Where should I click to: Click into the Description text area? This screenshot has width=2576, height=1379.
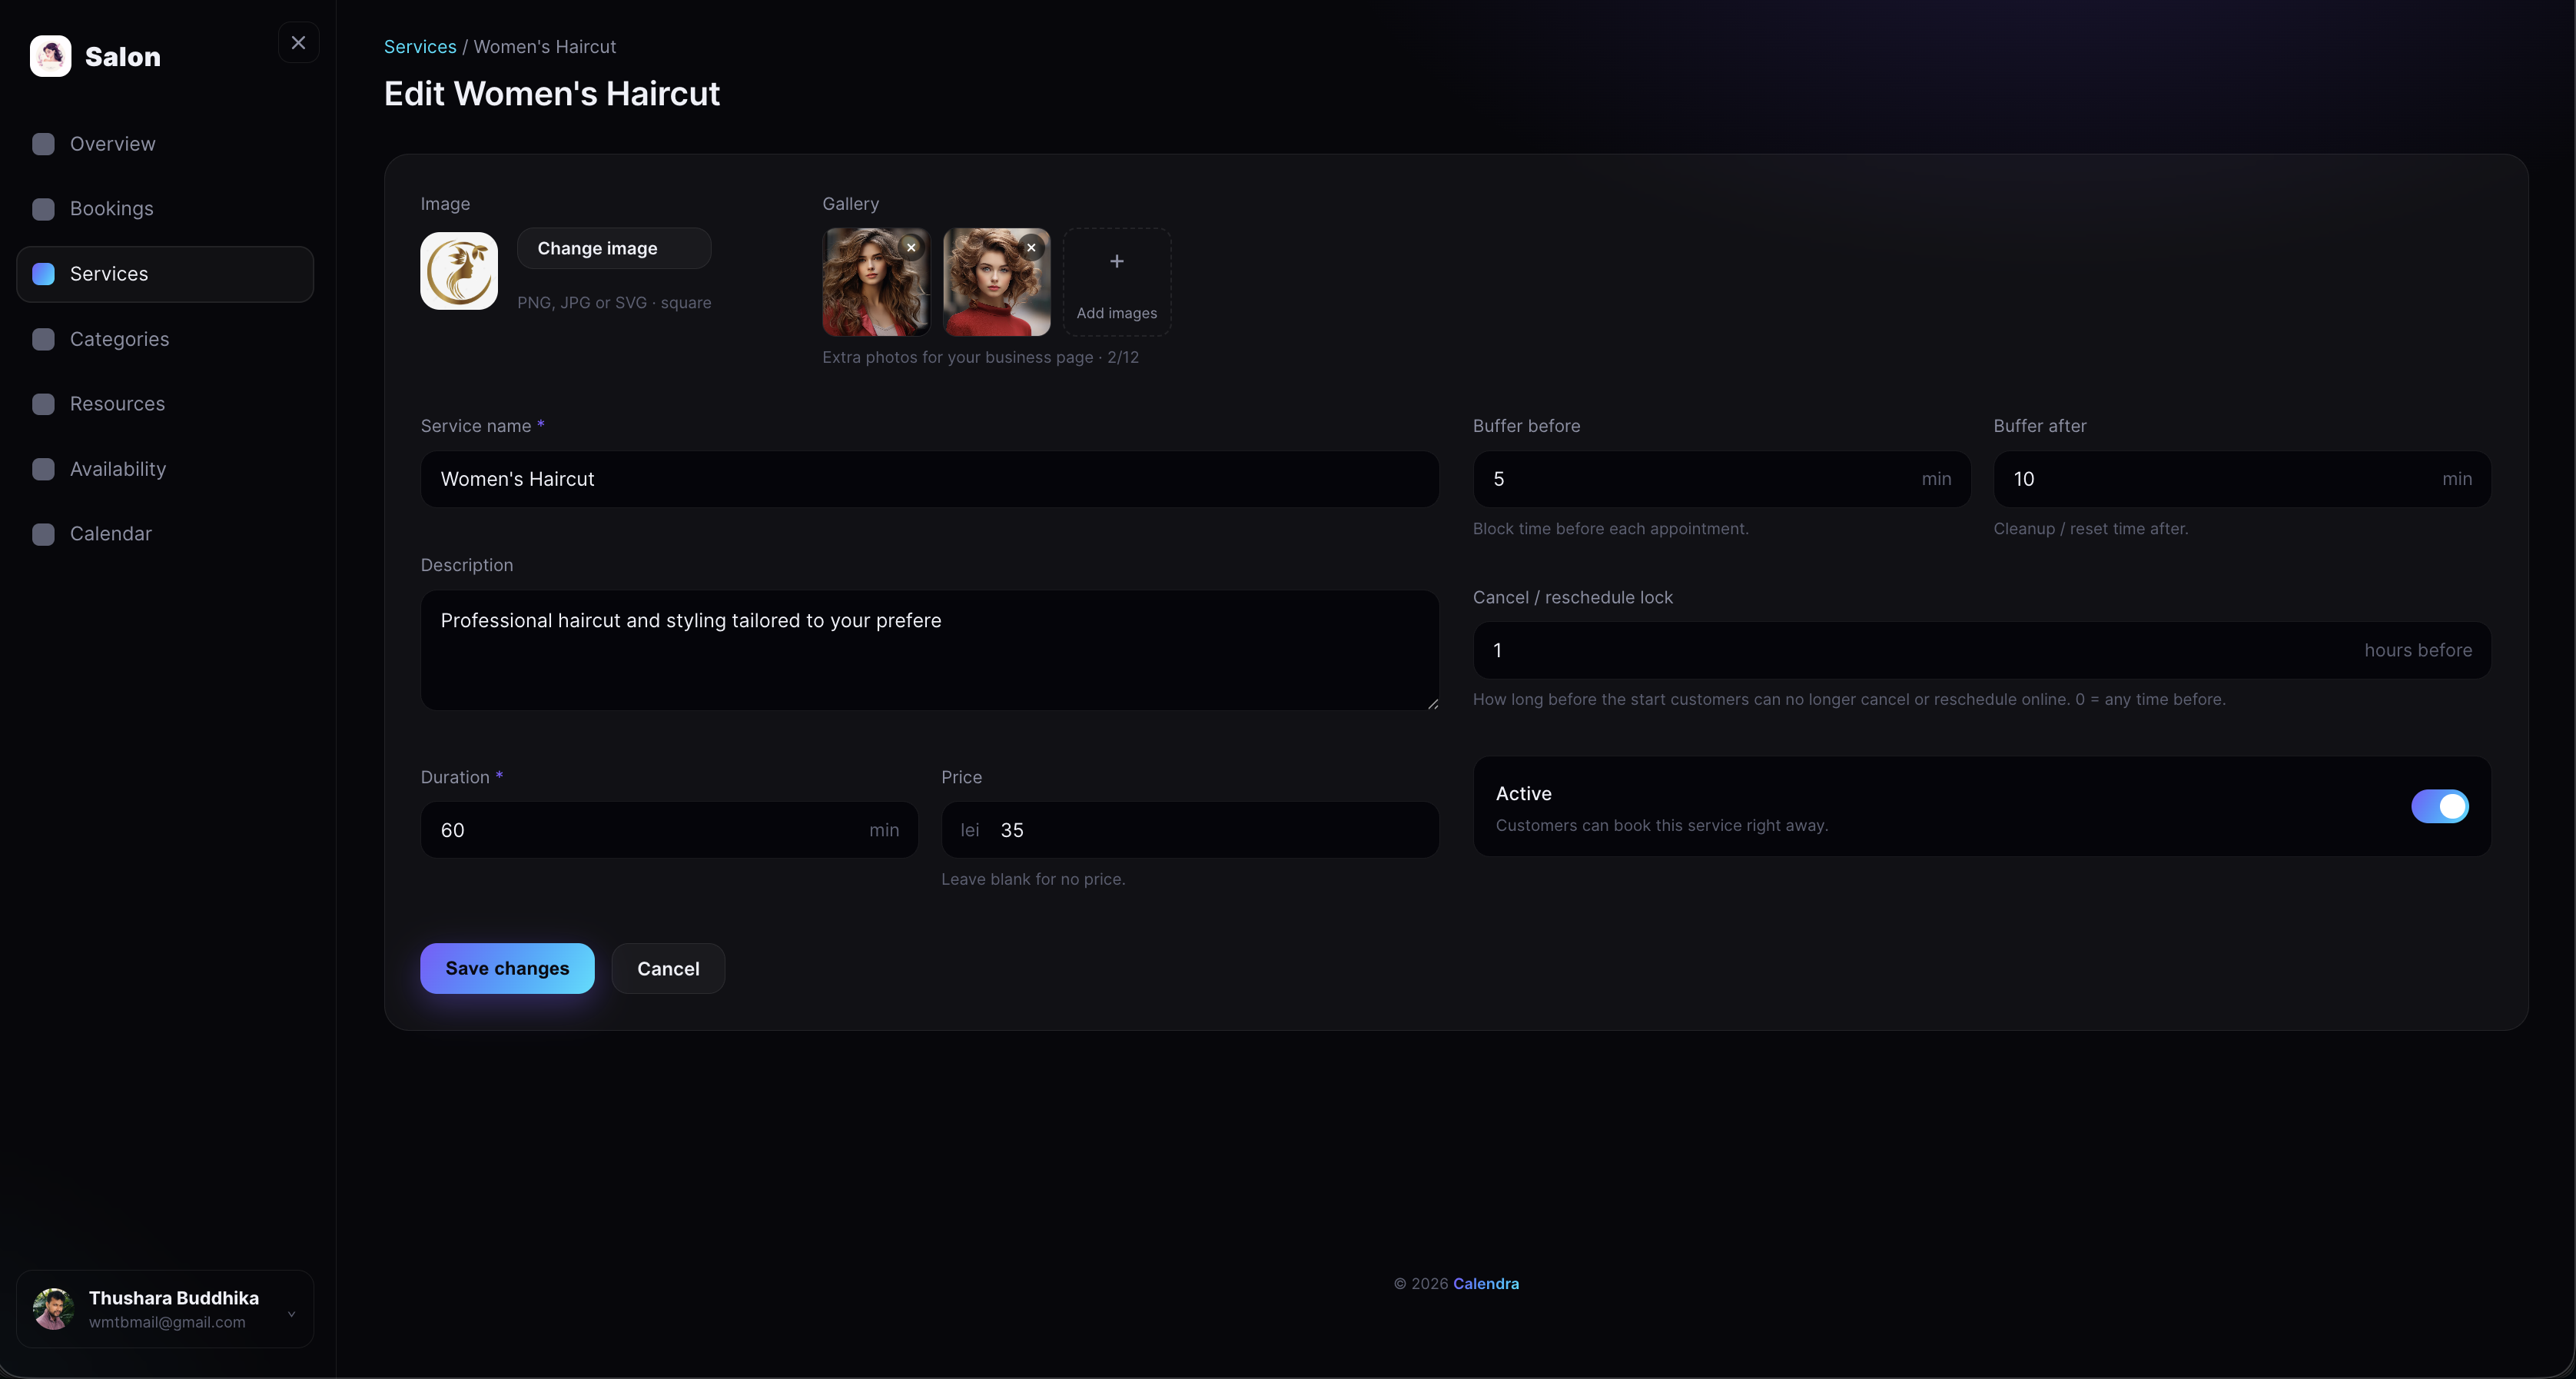pyautogui.click(x=929, y=650)
